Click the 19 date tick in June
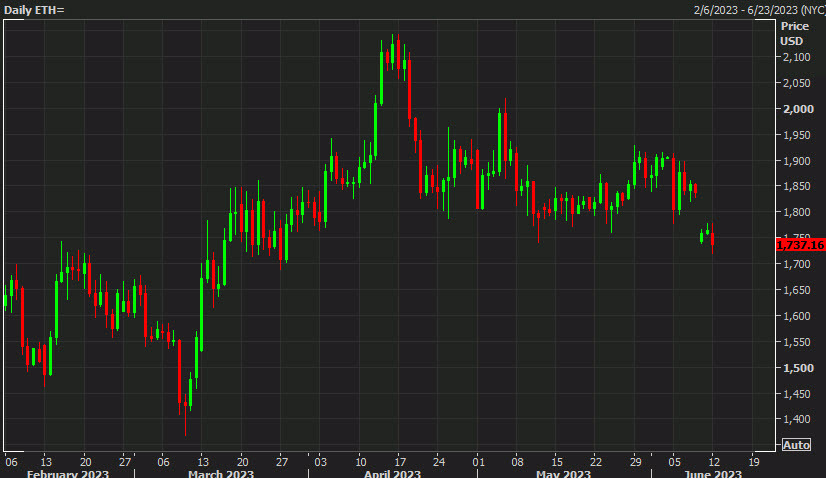 pyautogui.click(x=752, y=462)
